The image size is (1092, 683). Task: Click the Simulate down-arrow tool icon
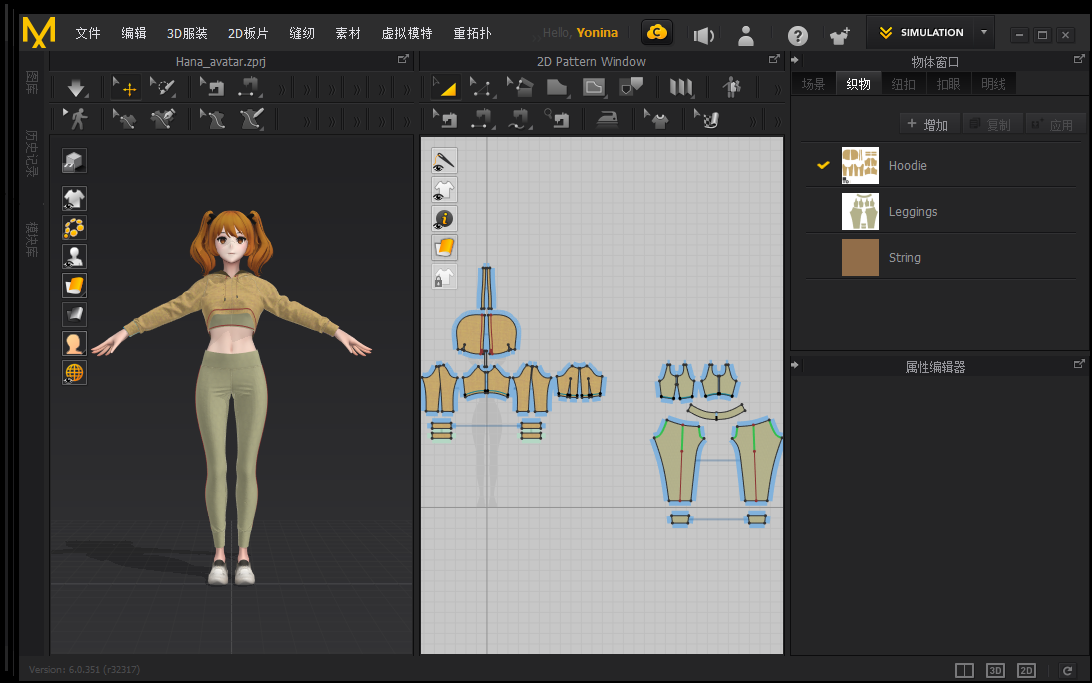click(78, 88)
